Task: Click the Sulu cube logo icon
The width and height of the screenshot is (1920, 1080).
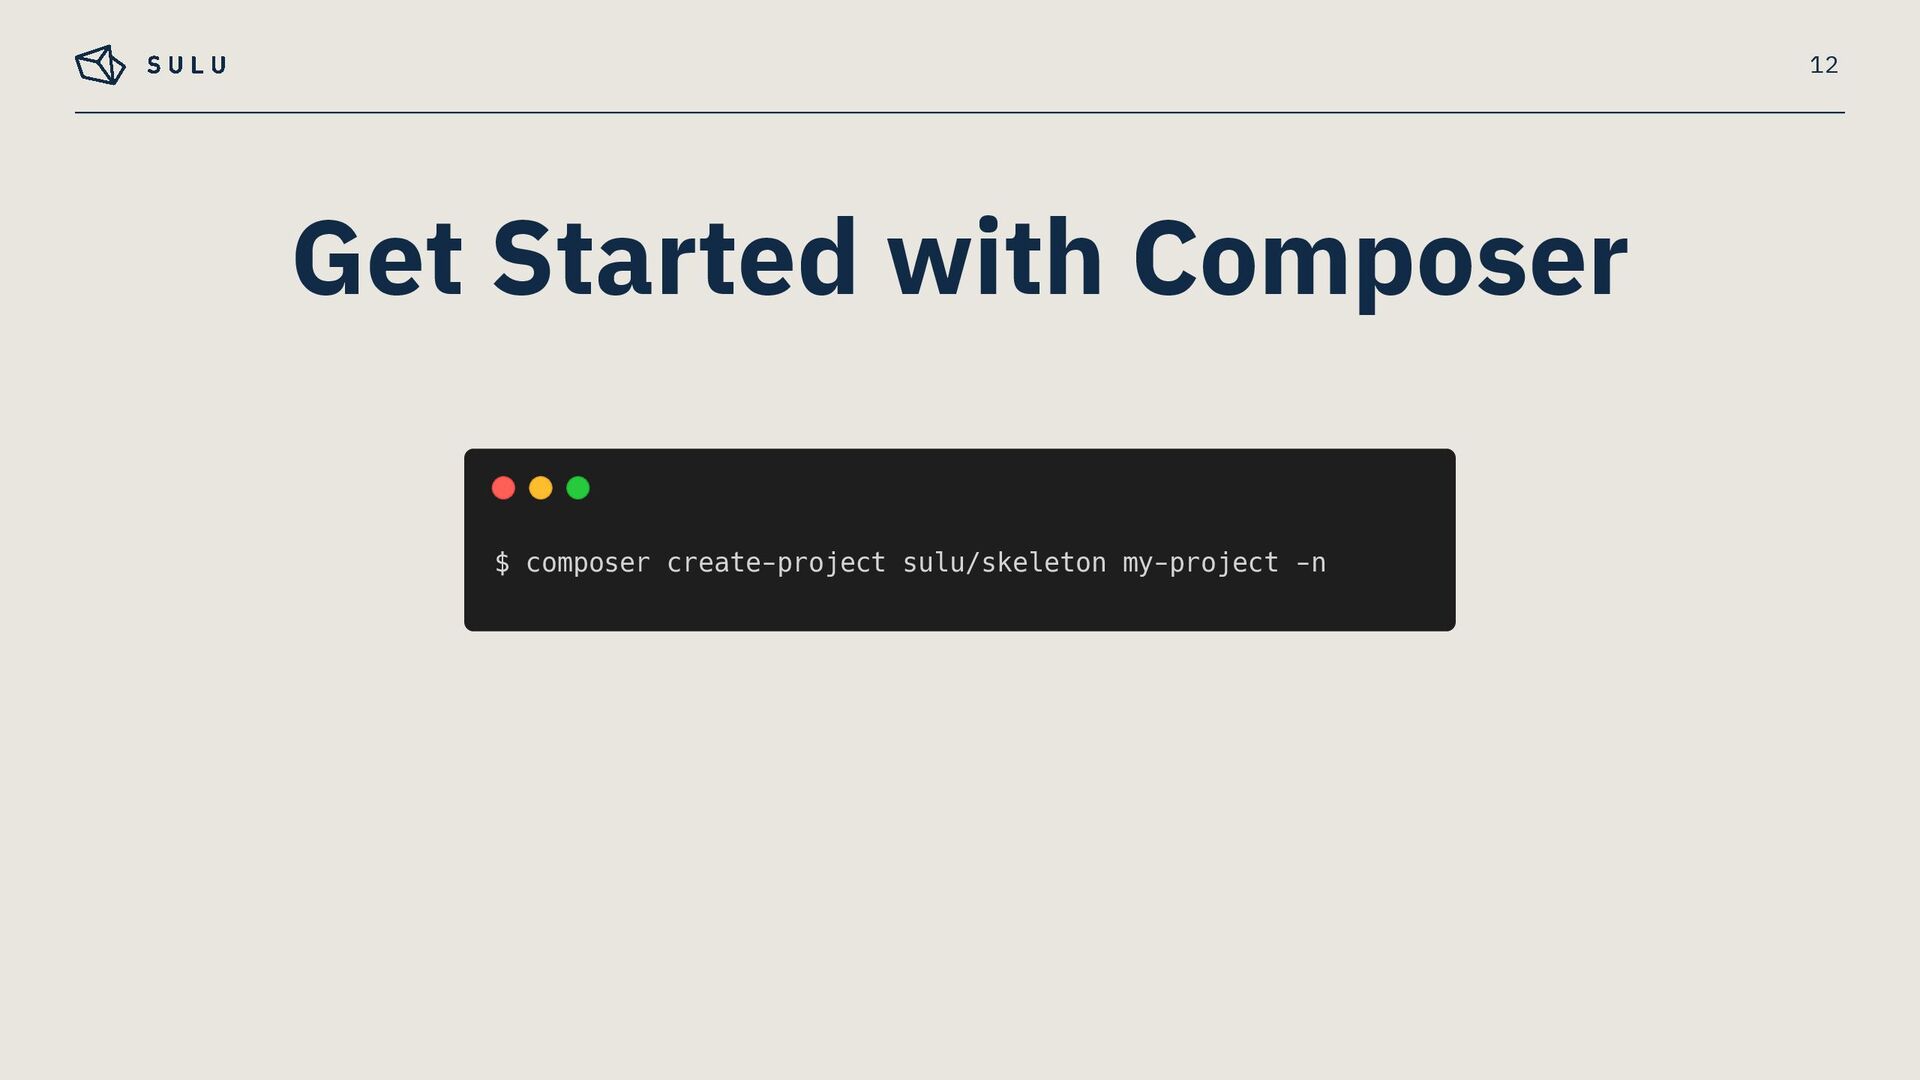Action: 100,65
